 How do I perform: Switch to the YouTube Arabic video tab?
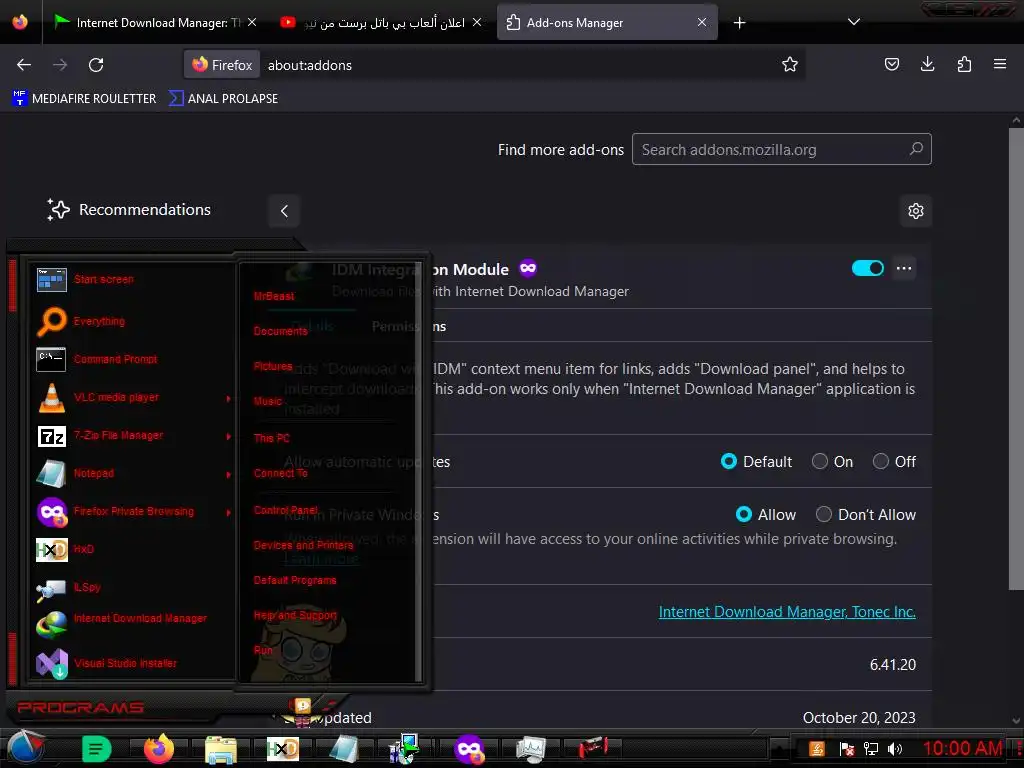point(381,23)
